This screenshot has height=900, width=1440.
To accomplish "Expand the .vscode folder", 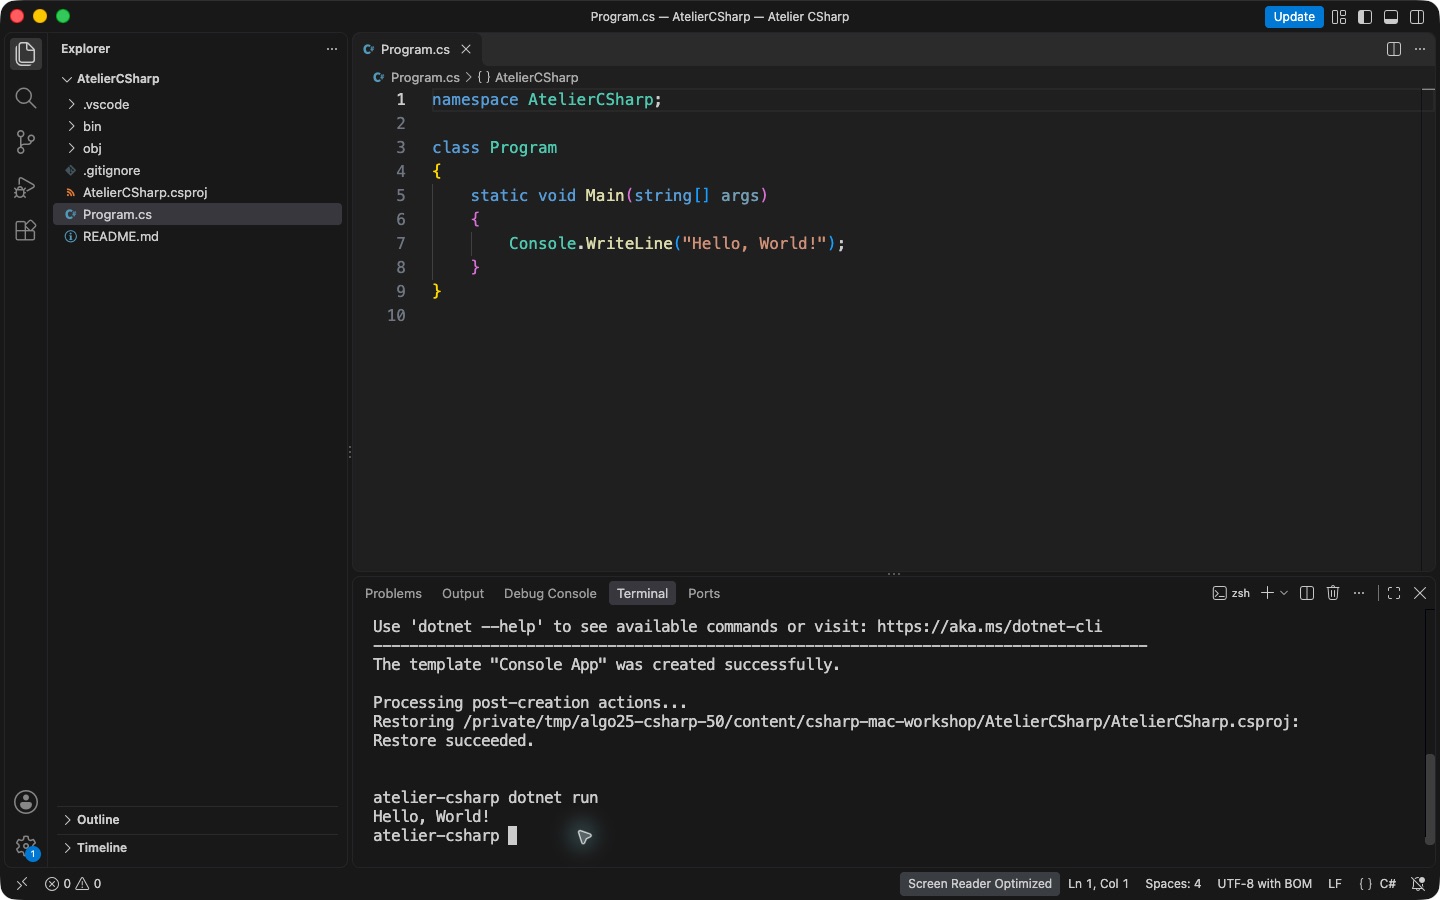I will [197, 104].
